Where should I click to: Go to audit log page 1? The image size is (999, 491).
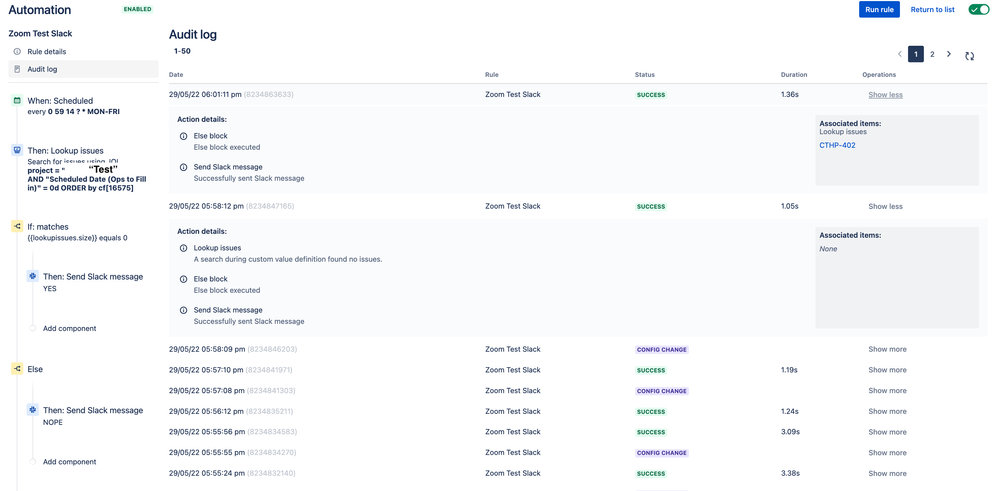tap(916, 55)
